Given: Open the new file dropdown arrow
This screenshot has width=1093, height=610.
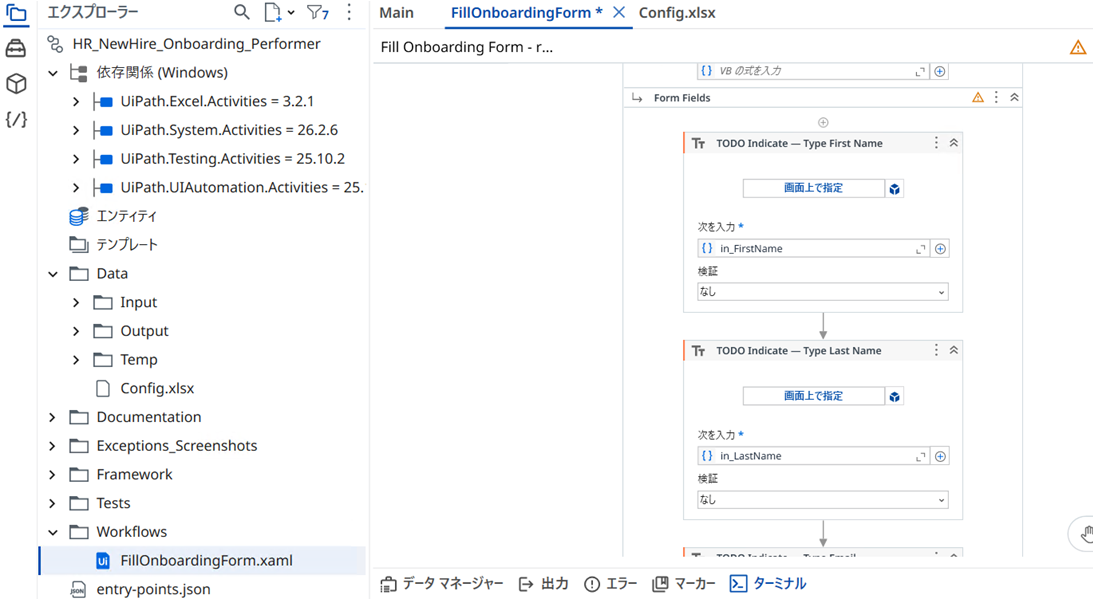Looking at the screenshot, I should (291, 13).
